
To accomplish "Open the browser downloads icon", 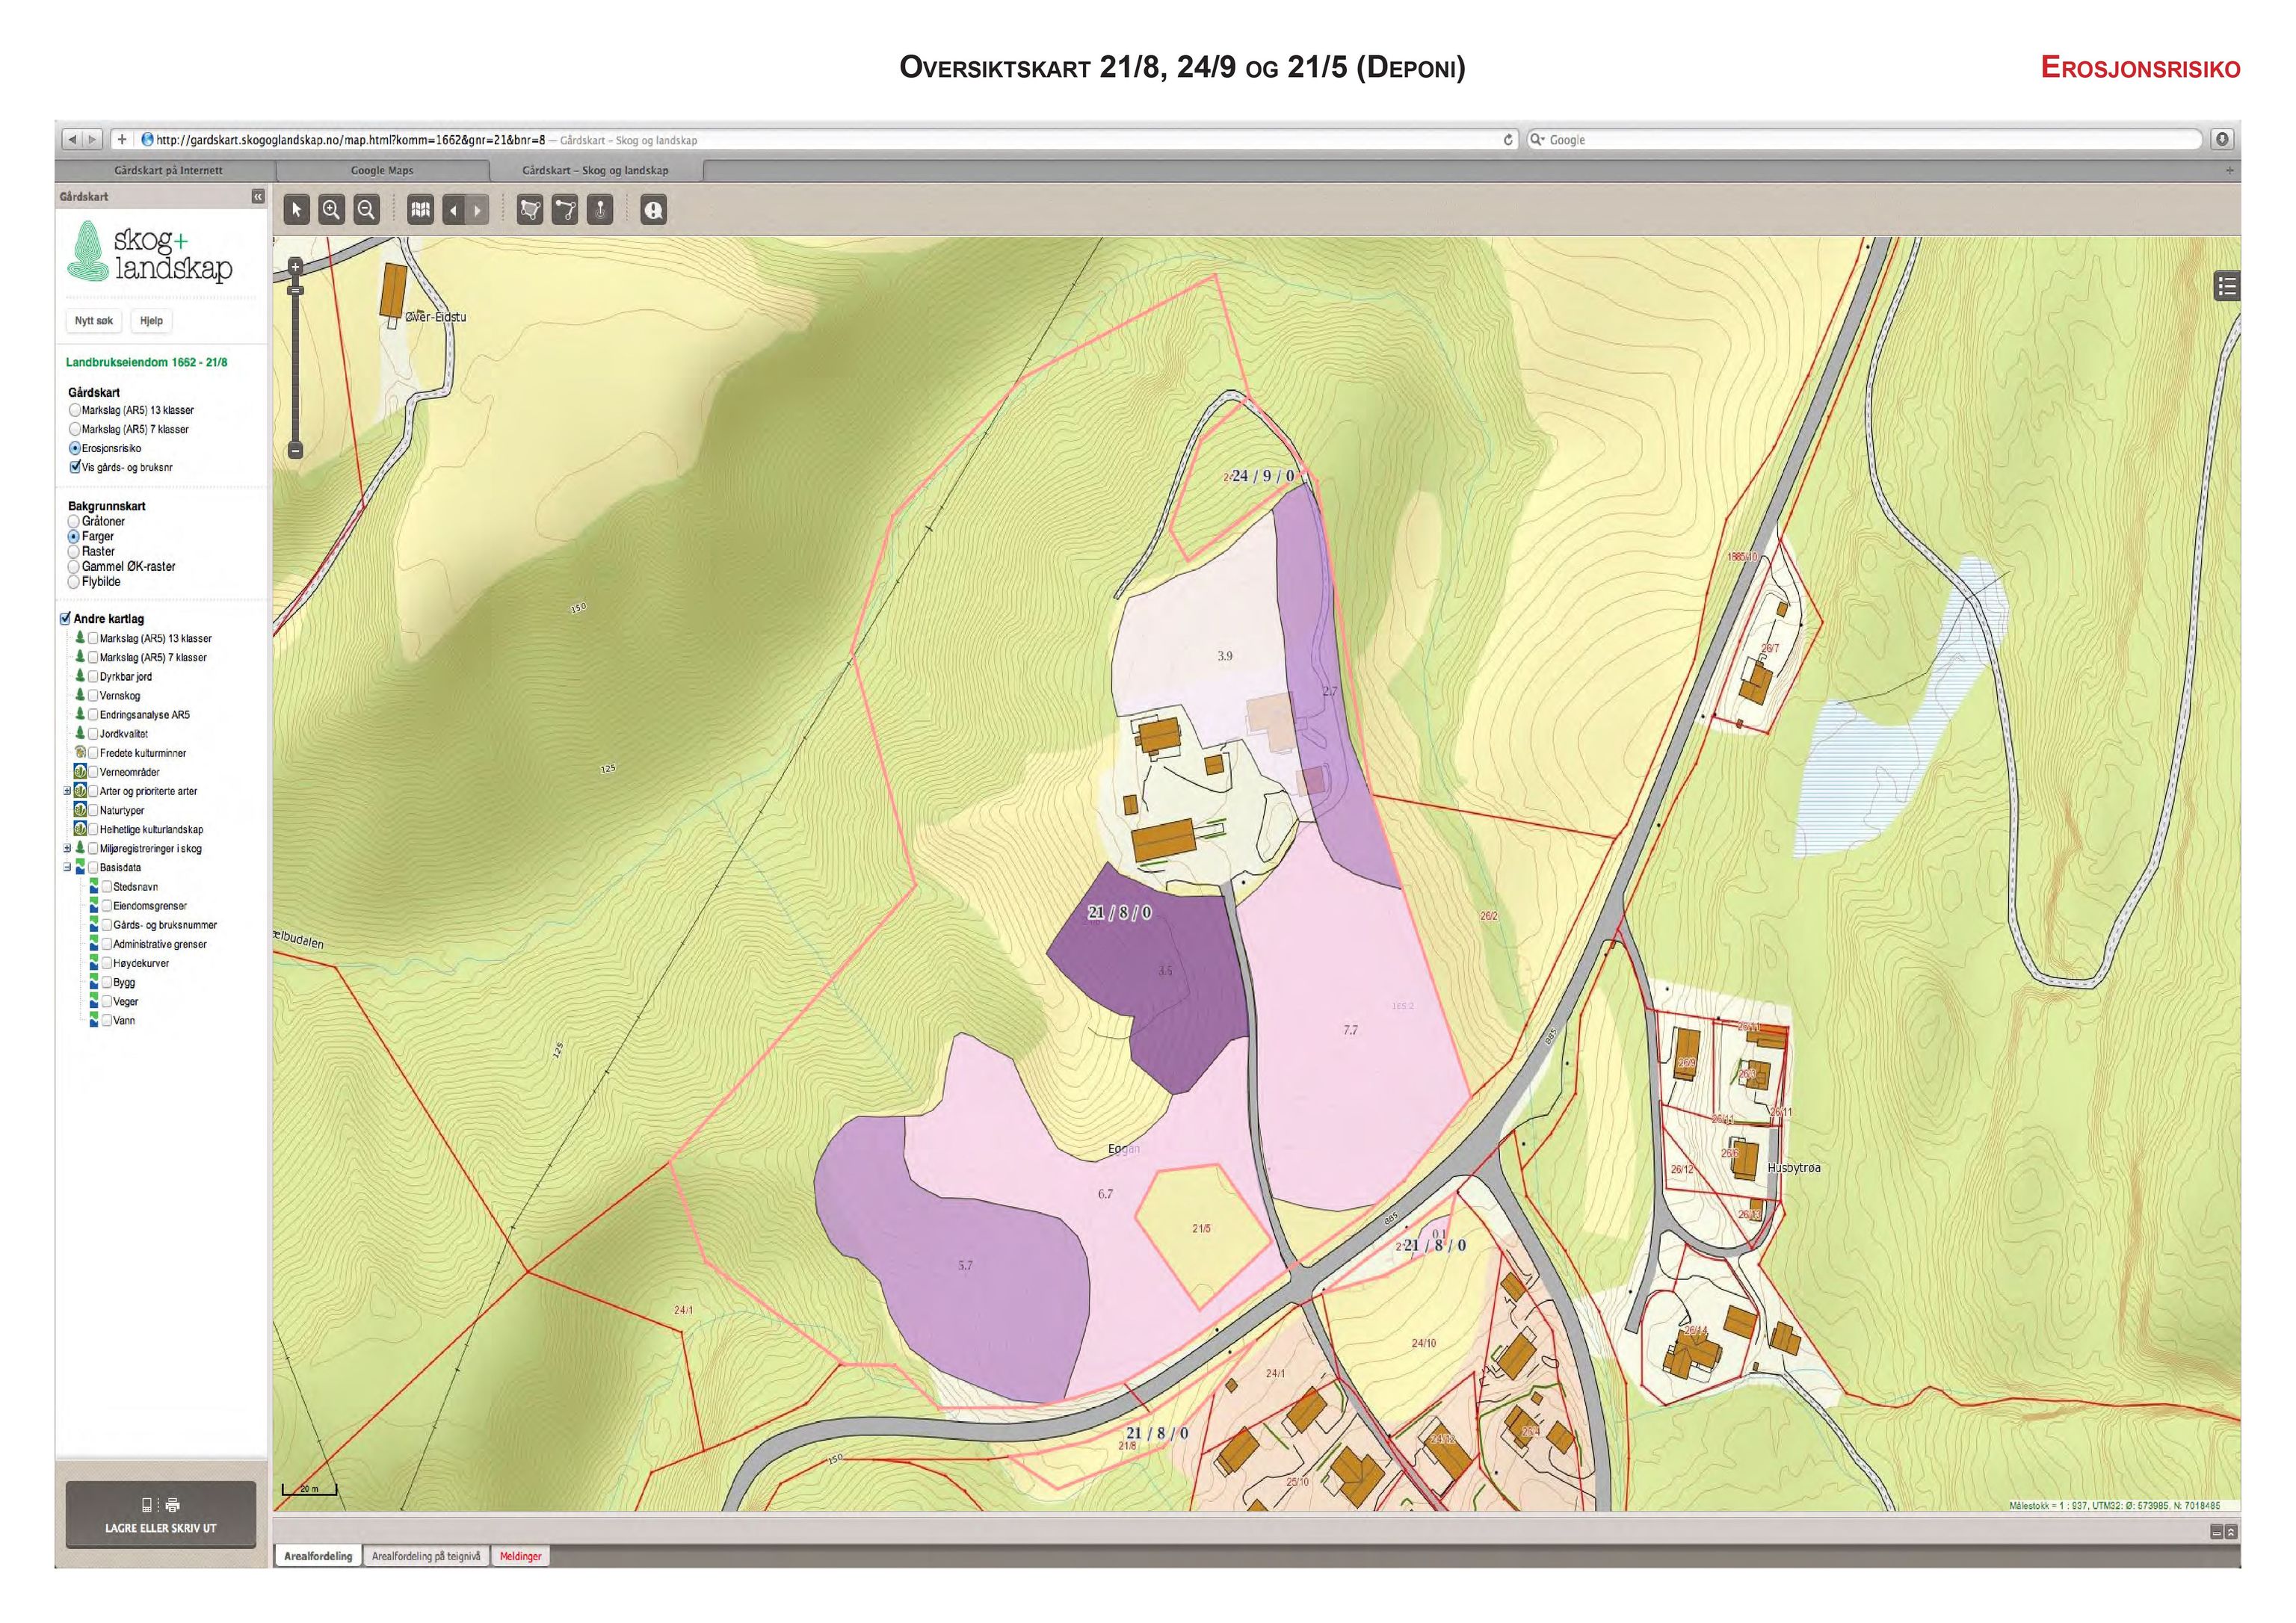I will point(2222,139).
